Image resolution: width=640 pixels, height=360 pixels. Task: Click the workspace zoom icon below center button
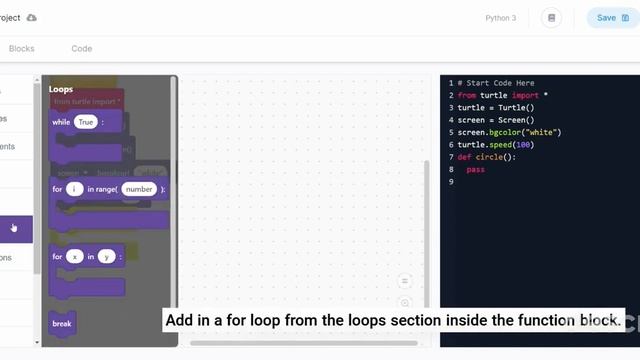point(404,302)
